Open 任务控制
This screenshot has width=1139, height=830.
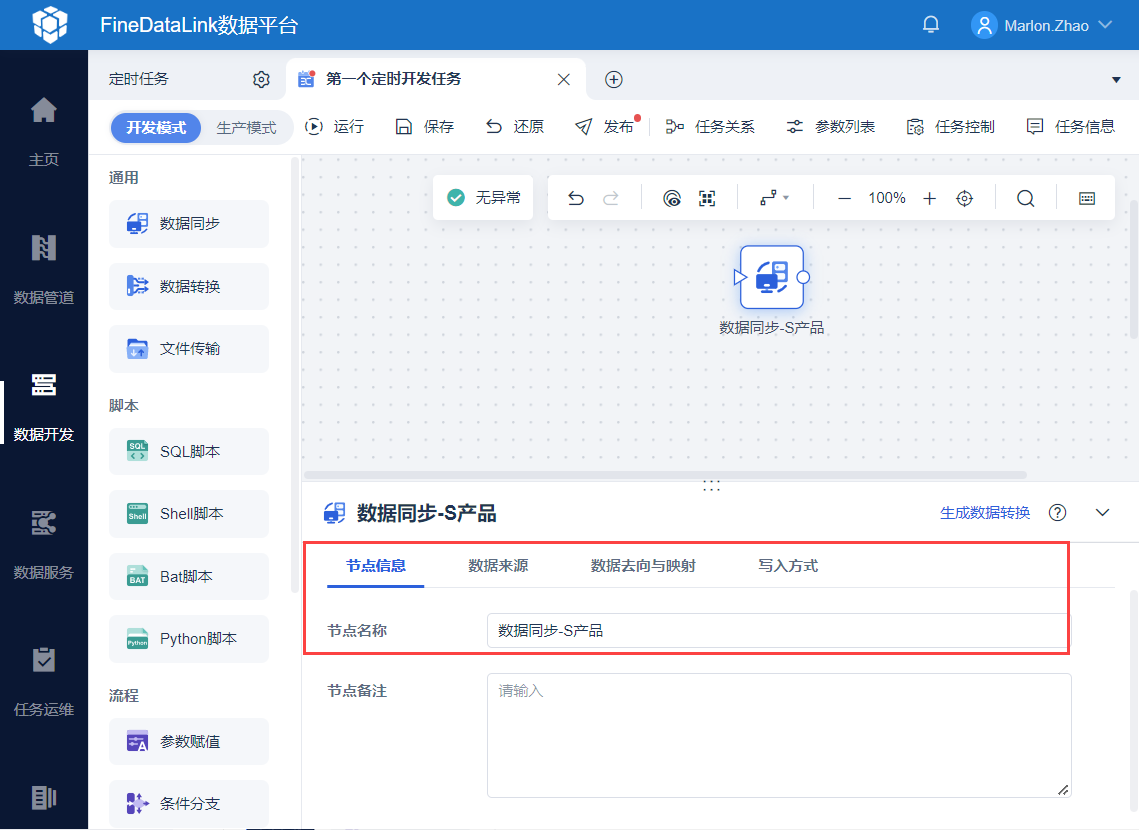[951, 127]
